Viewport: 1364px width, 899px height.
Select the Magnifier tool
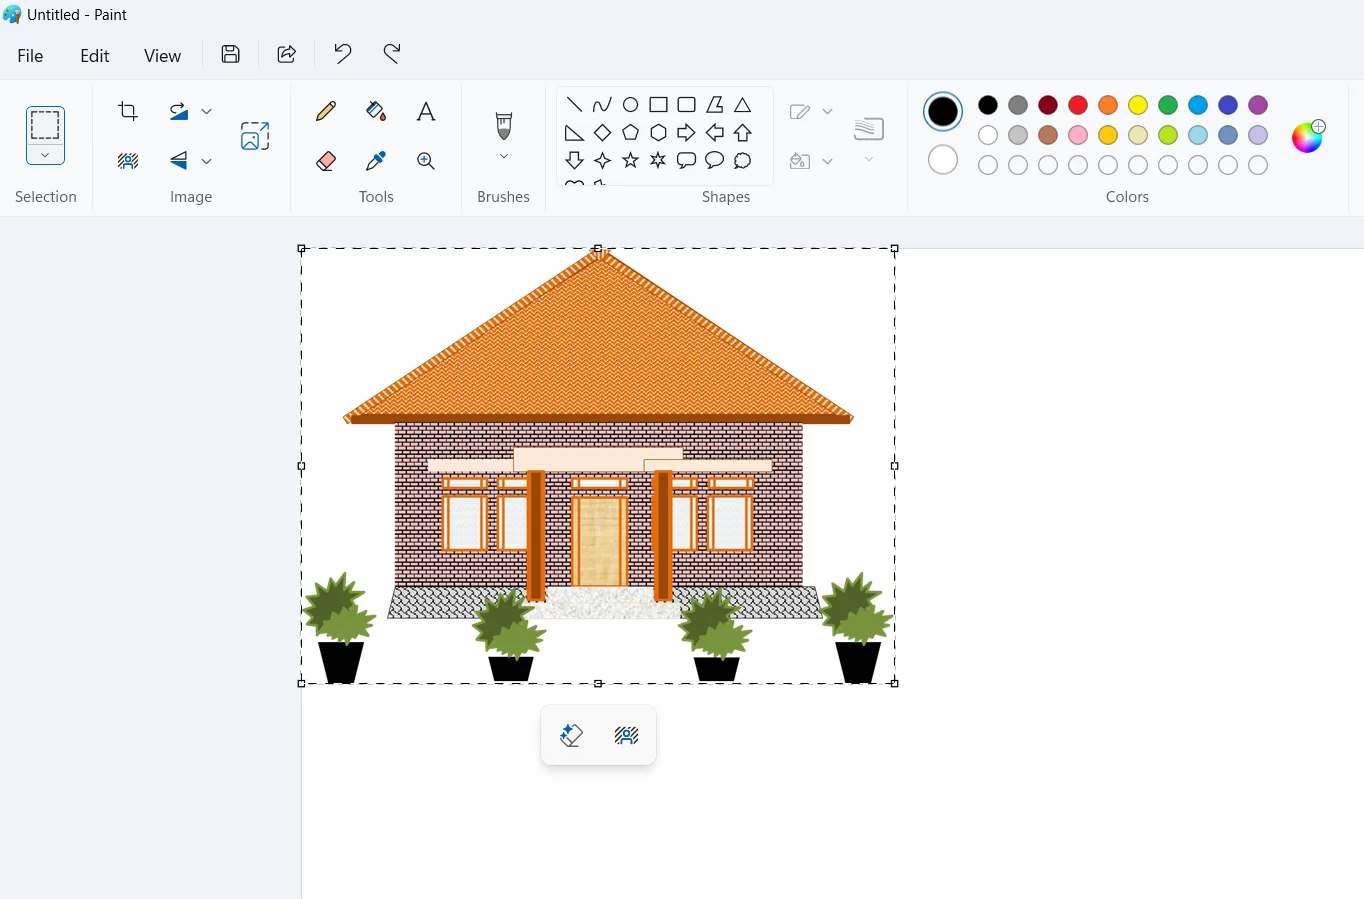[x=426, y=161]
